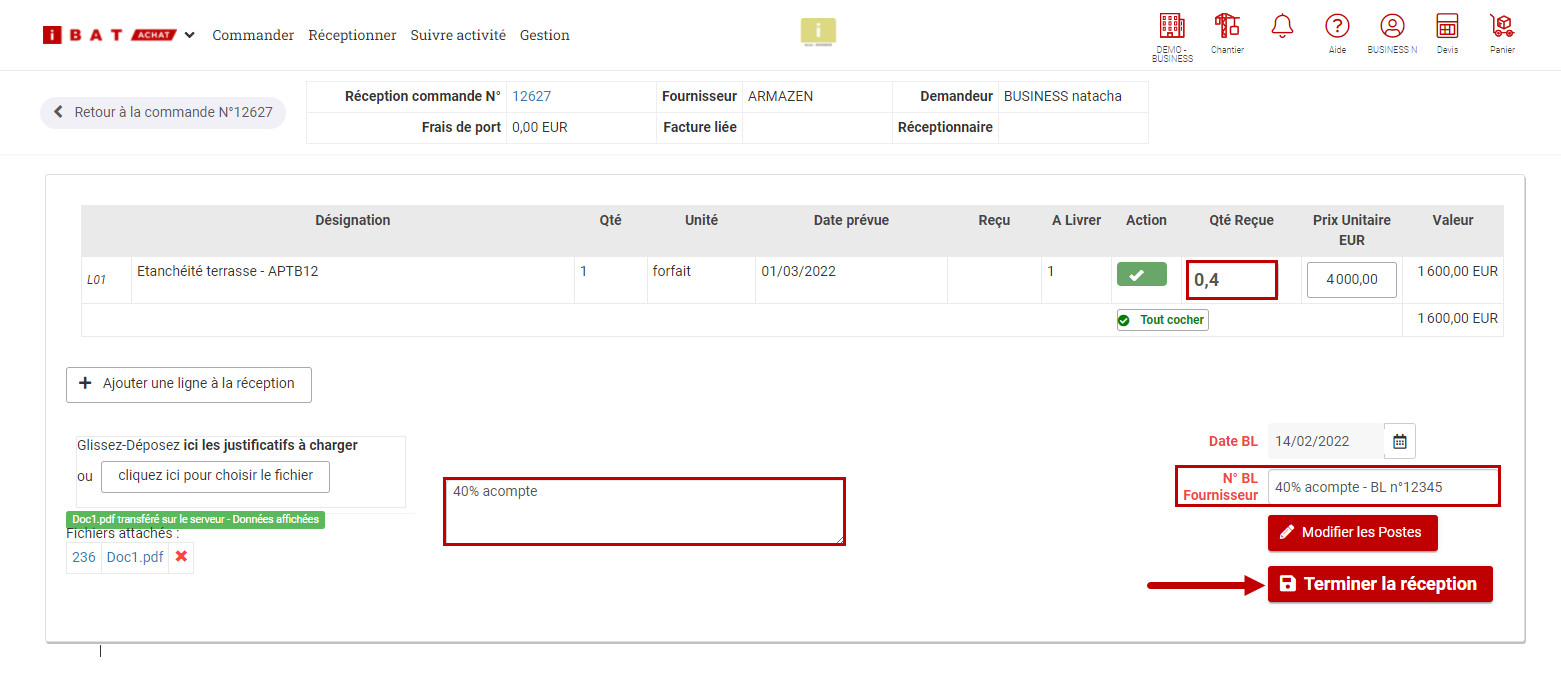Open the Aide help icon
This screenshot has height=681, width=1561.
point(1337,26)
